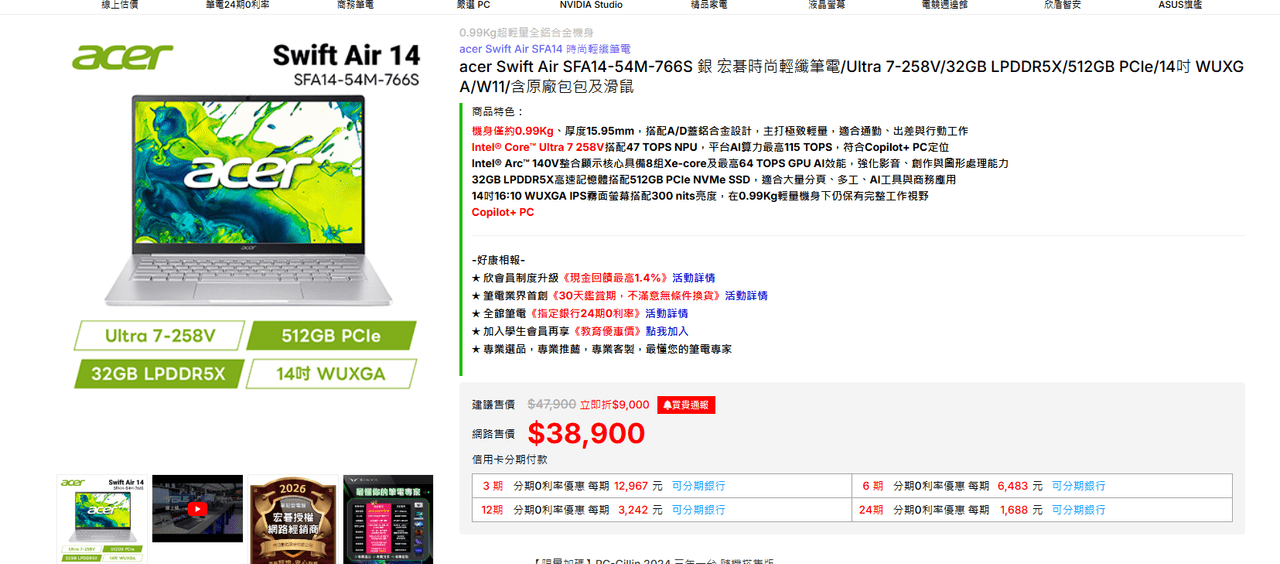Select the 線上估價 menu item
Screen dimensions: 1280x564
click(120, 5)
